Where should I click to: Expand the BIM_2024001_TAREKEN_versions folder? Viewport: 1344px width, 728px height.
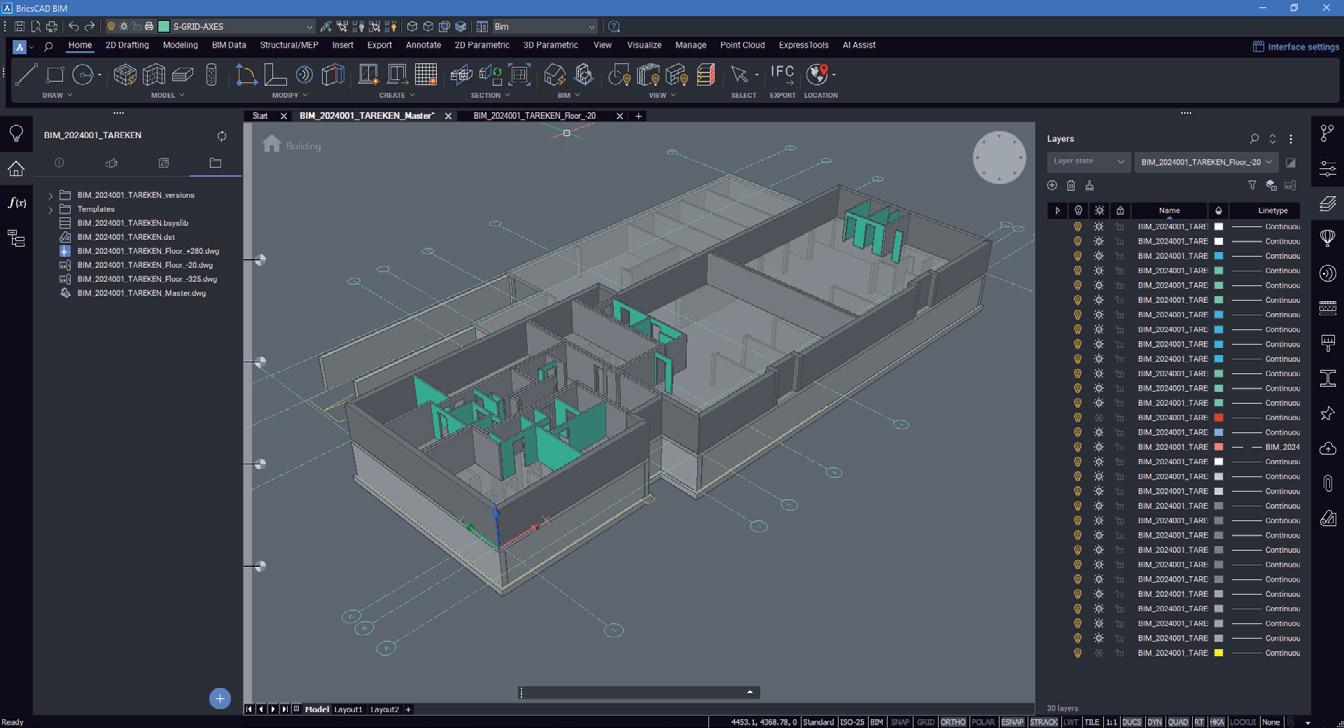51,195
